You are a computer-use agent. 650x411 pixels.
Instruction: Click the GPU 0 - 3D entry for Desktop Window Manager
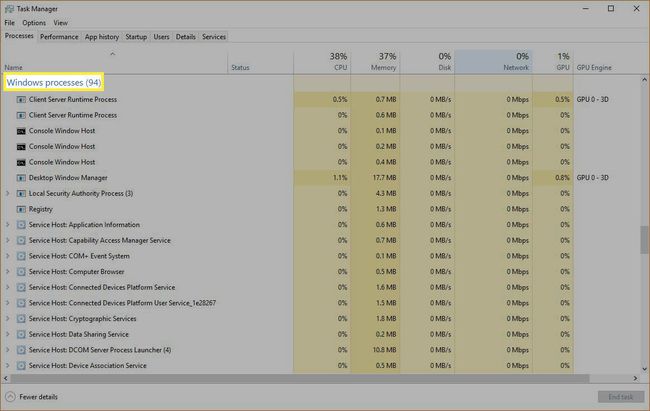592,178
